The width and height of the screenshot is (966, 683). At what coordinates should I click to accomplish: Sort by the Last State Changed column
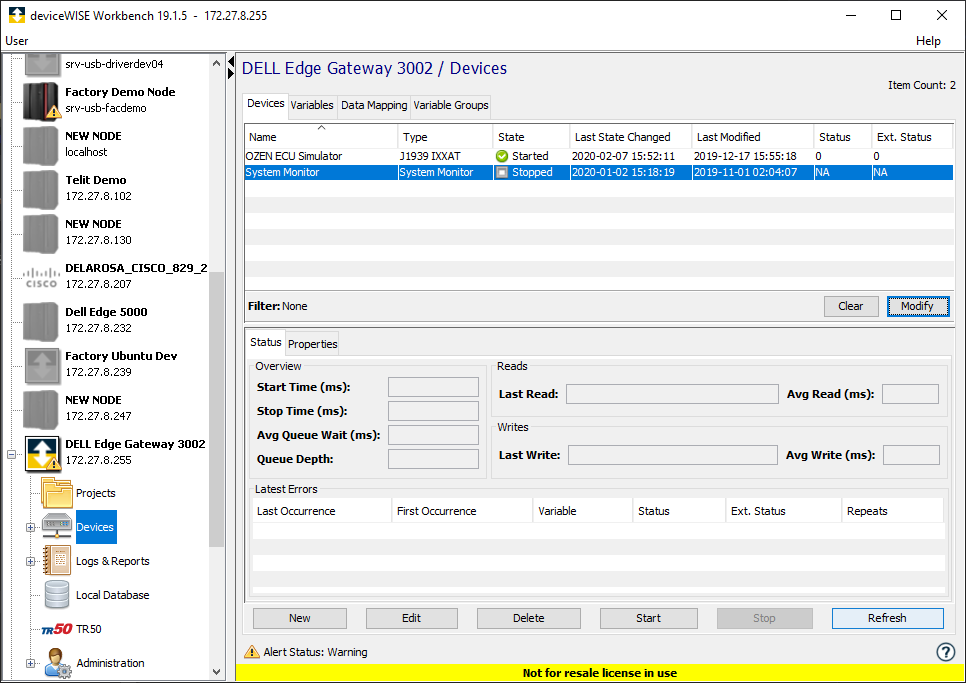(x=631, y=137)
